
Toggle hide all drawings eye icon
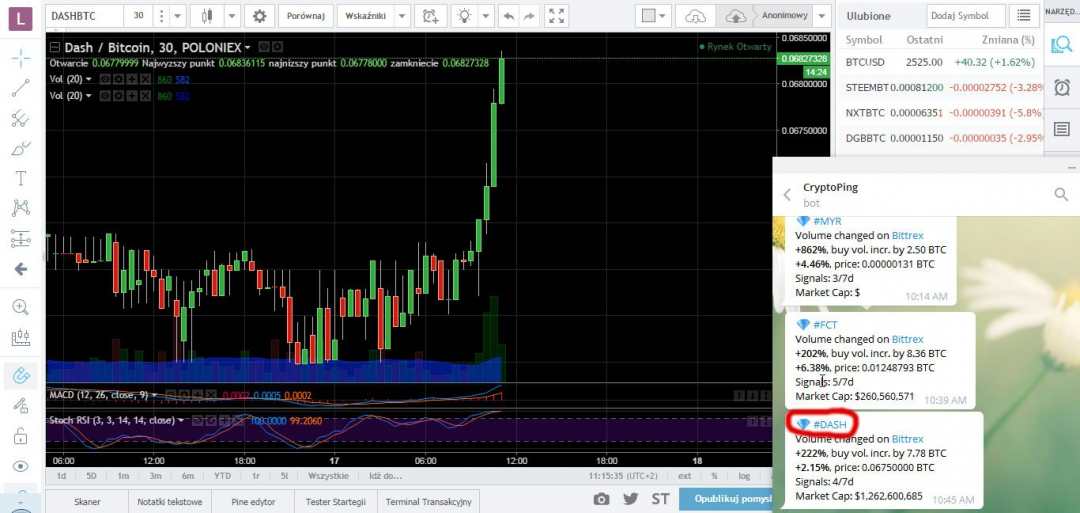point(20,466)
